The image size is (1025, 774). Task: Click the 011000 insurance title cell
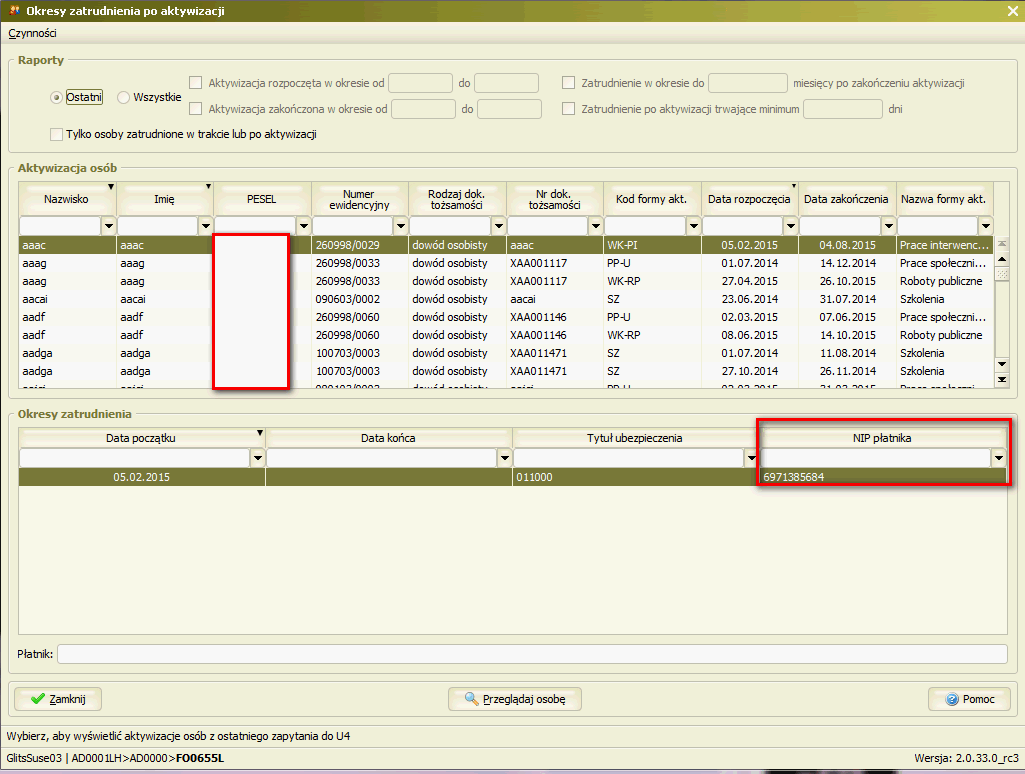click(x=635, y=477)
